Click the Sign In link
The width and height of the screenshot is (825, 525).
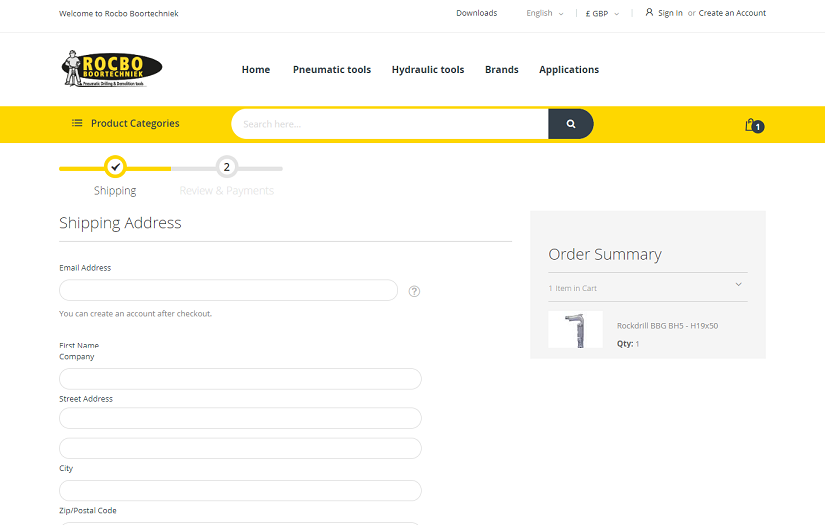[670, 13]
